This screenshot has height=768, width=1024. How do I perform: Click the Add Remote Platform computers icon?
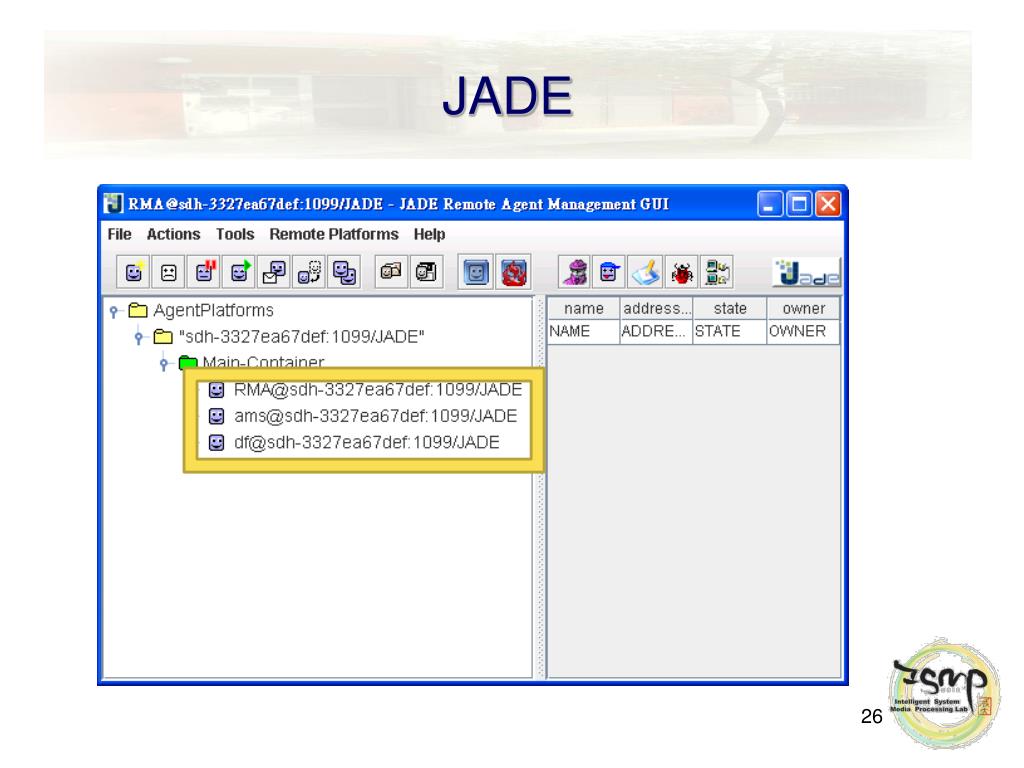click(716, 272)
